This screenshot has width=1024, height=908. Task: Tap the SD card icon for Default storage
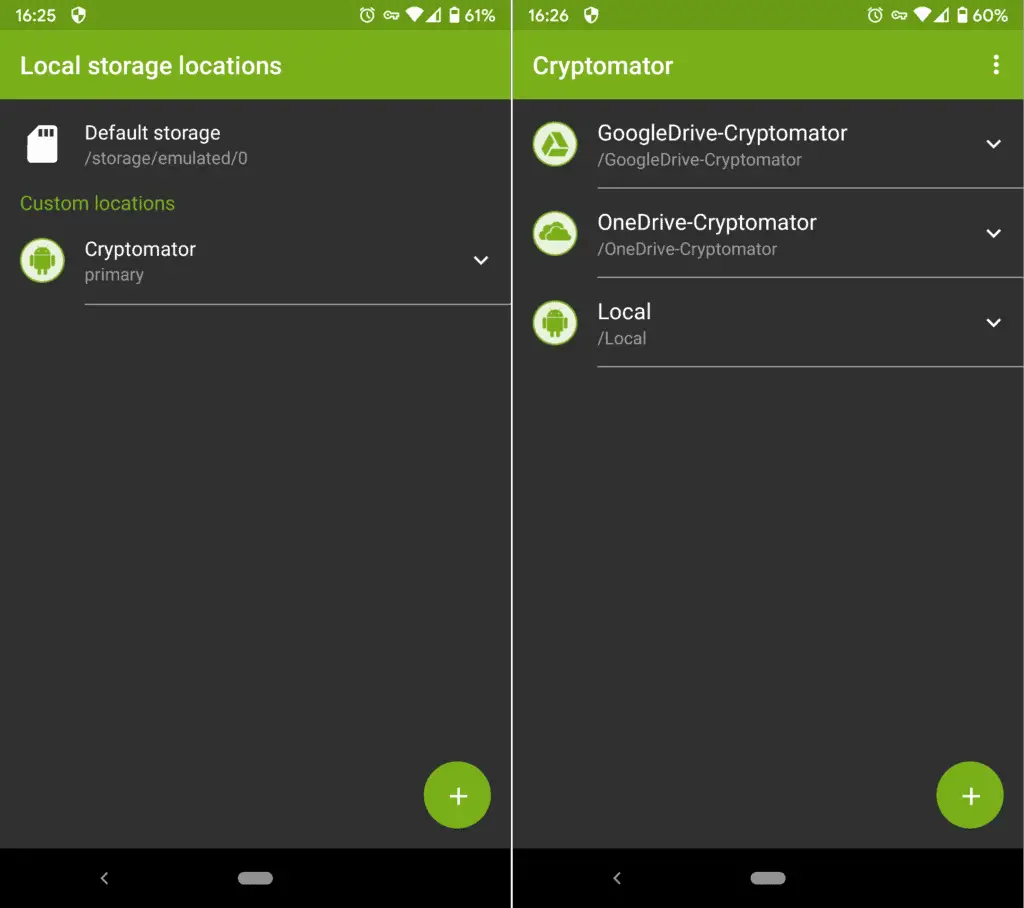click(42, 144)
